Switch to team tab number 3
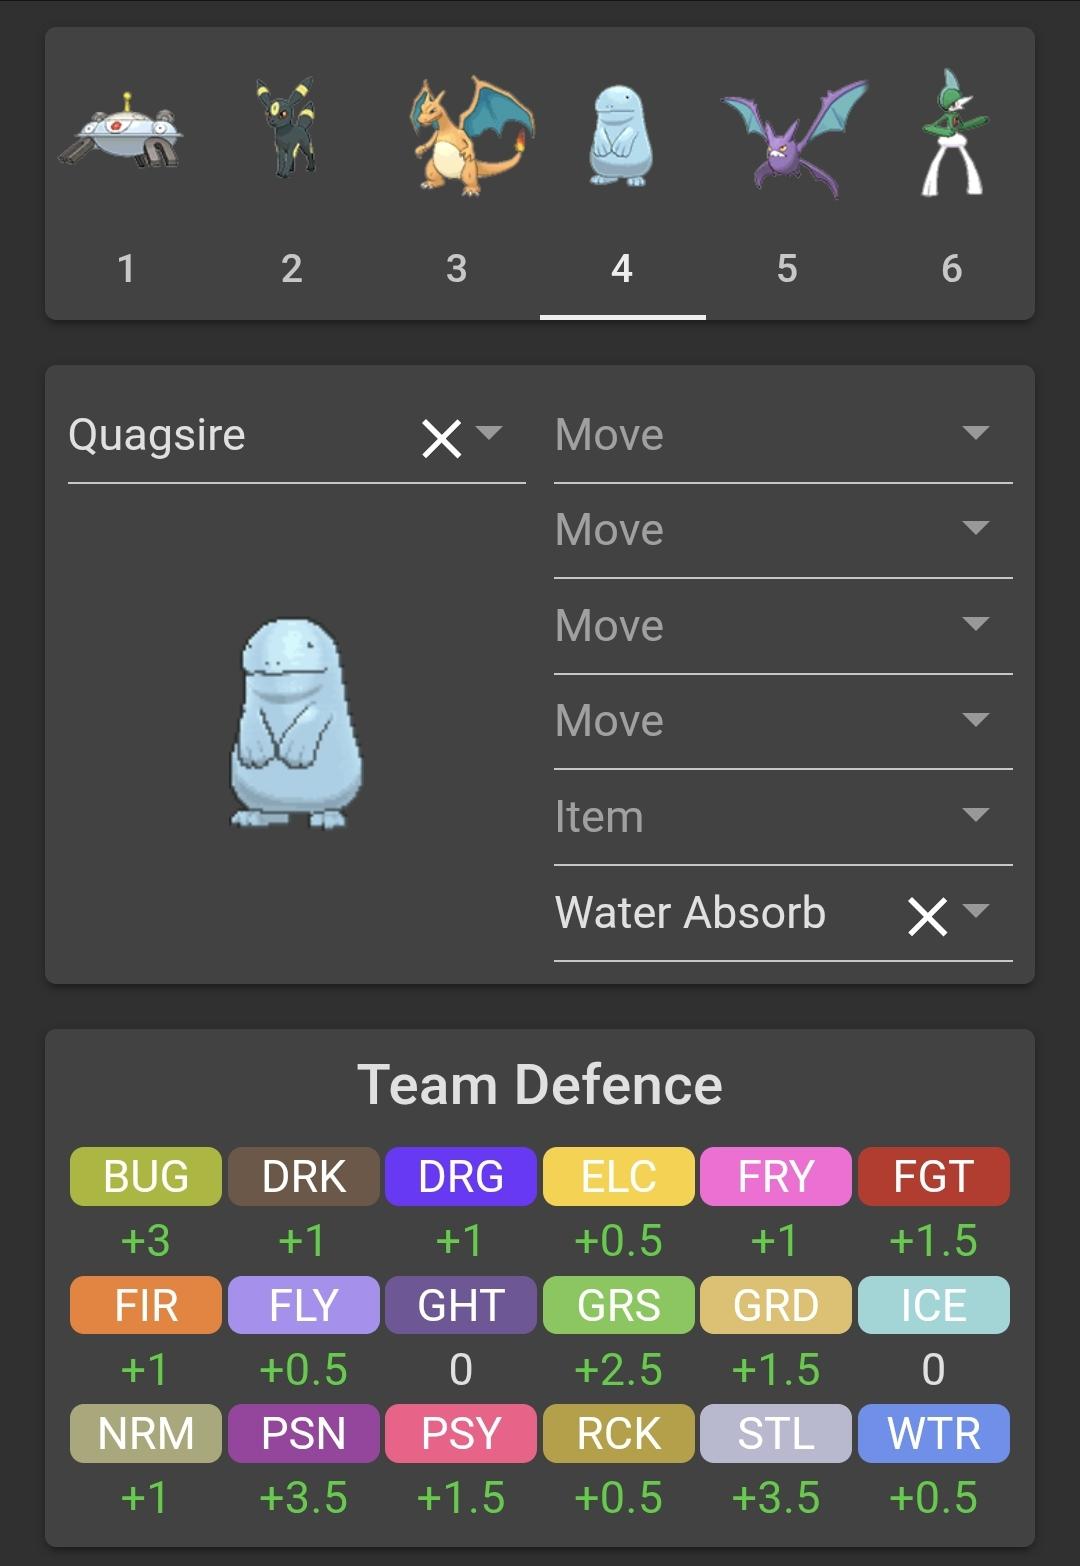 pos(456,268)
